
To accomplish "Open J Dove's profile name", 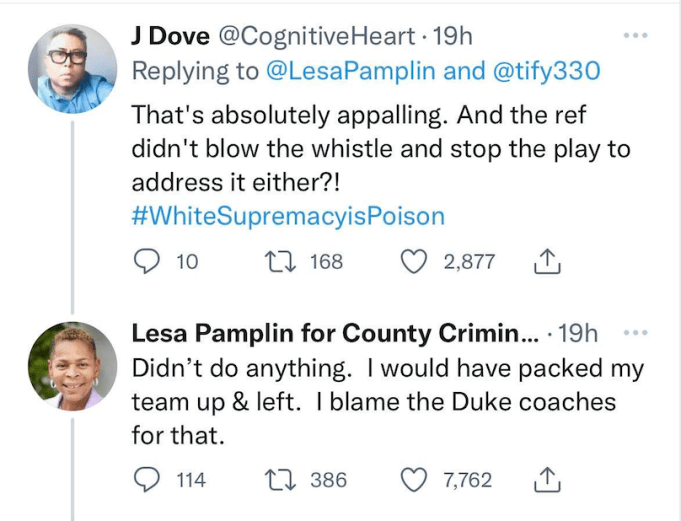I will coord(172,37).
